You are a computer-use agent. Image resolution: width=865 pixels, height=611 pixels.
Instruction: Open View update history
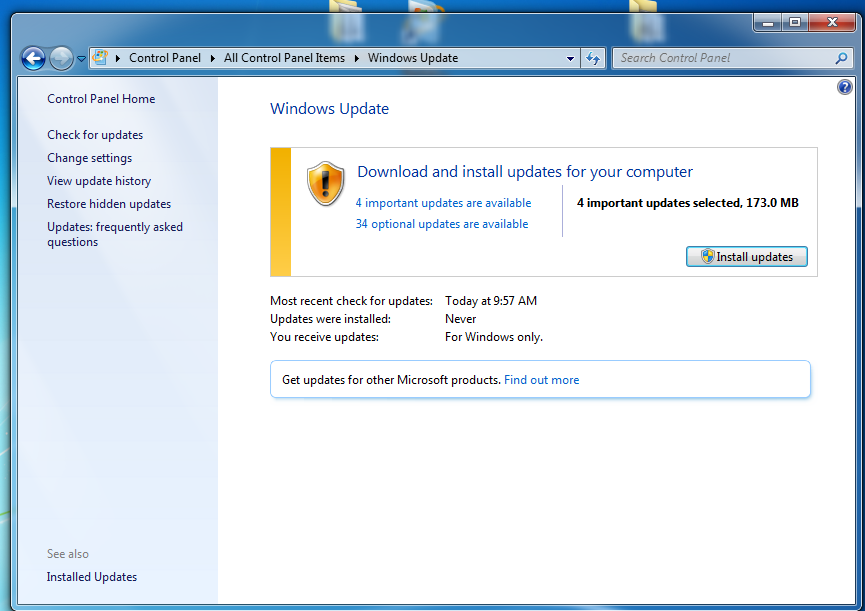[x=99, y=181]
